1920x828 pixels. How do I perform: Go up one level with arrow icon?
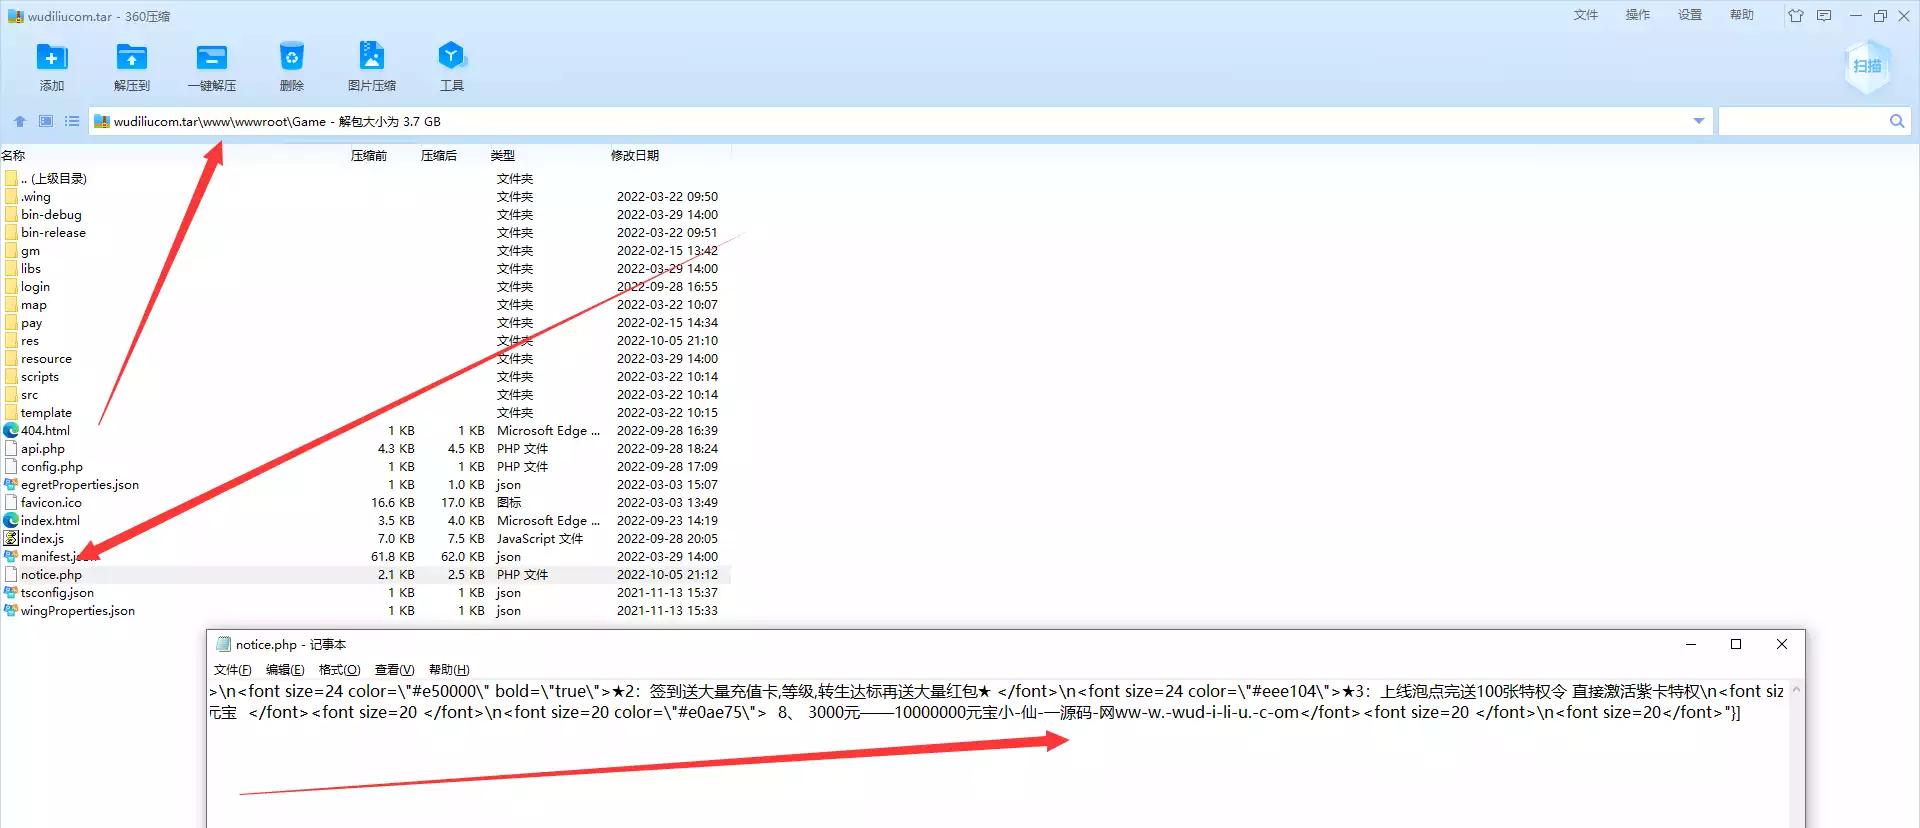click(20, 121)
